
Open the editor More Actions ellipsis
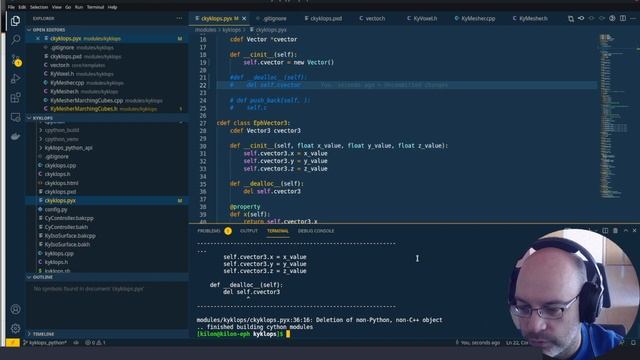633,18
